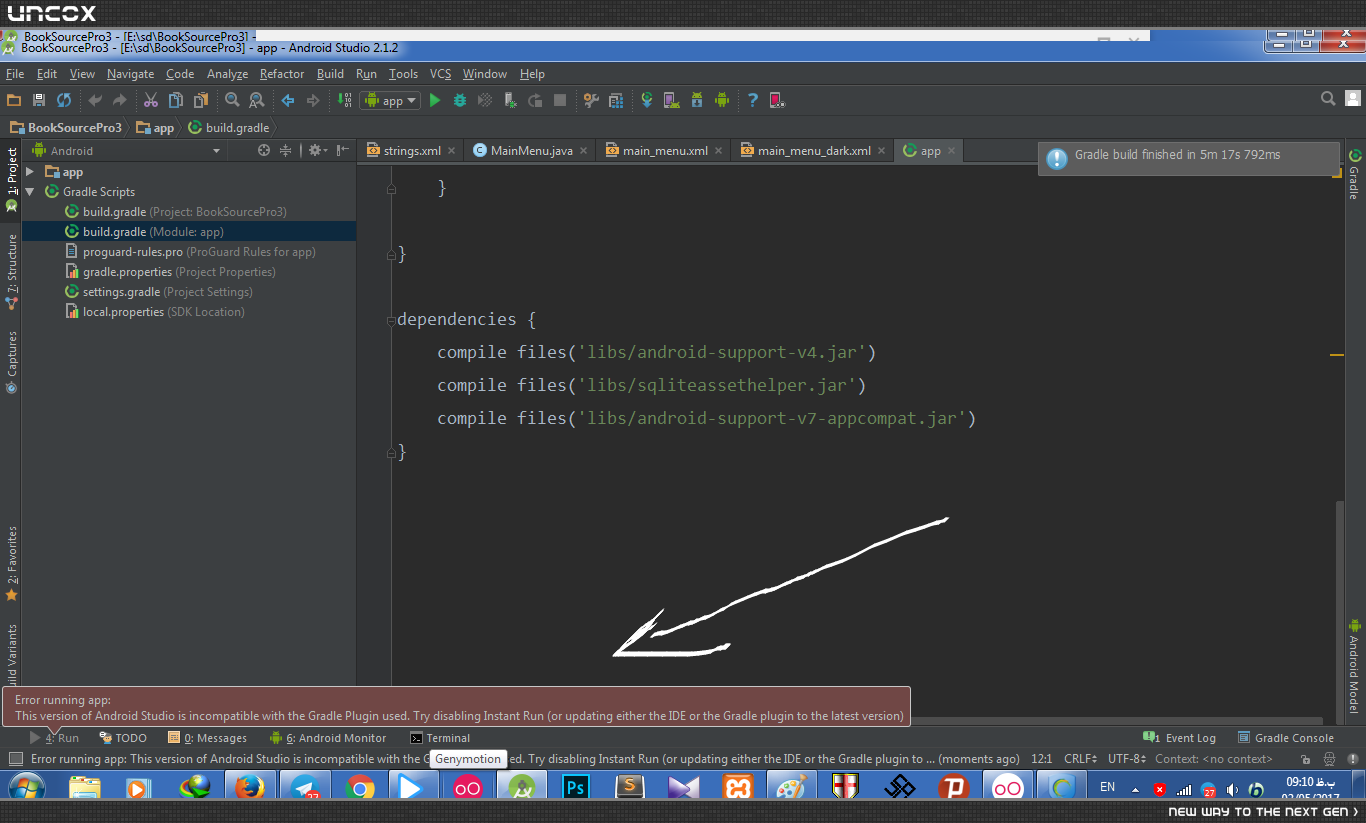Toggle the Gradle side panel on the right
This screenshot has height=823, width=1366.
tap(1355, 174)
